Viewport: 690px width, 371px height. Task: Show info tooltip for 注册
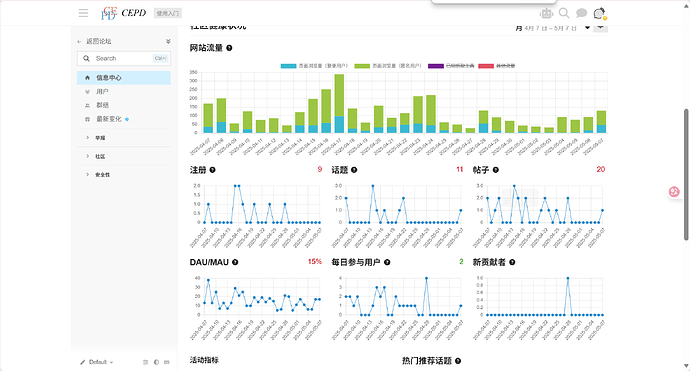click(x=213, y=170)
